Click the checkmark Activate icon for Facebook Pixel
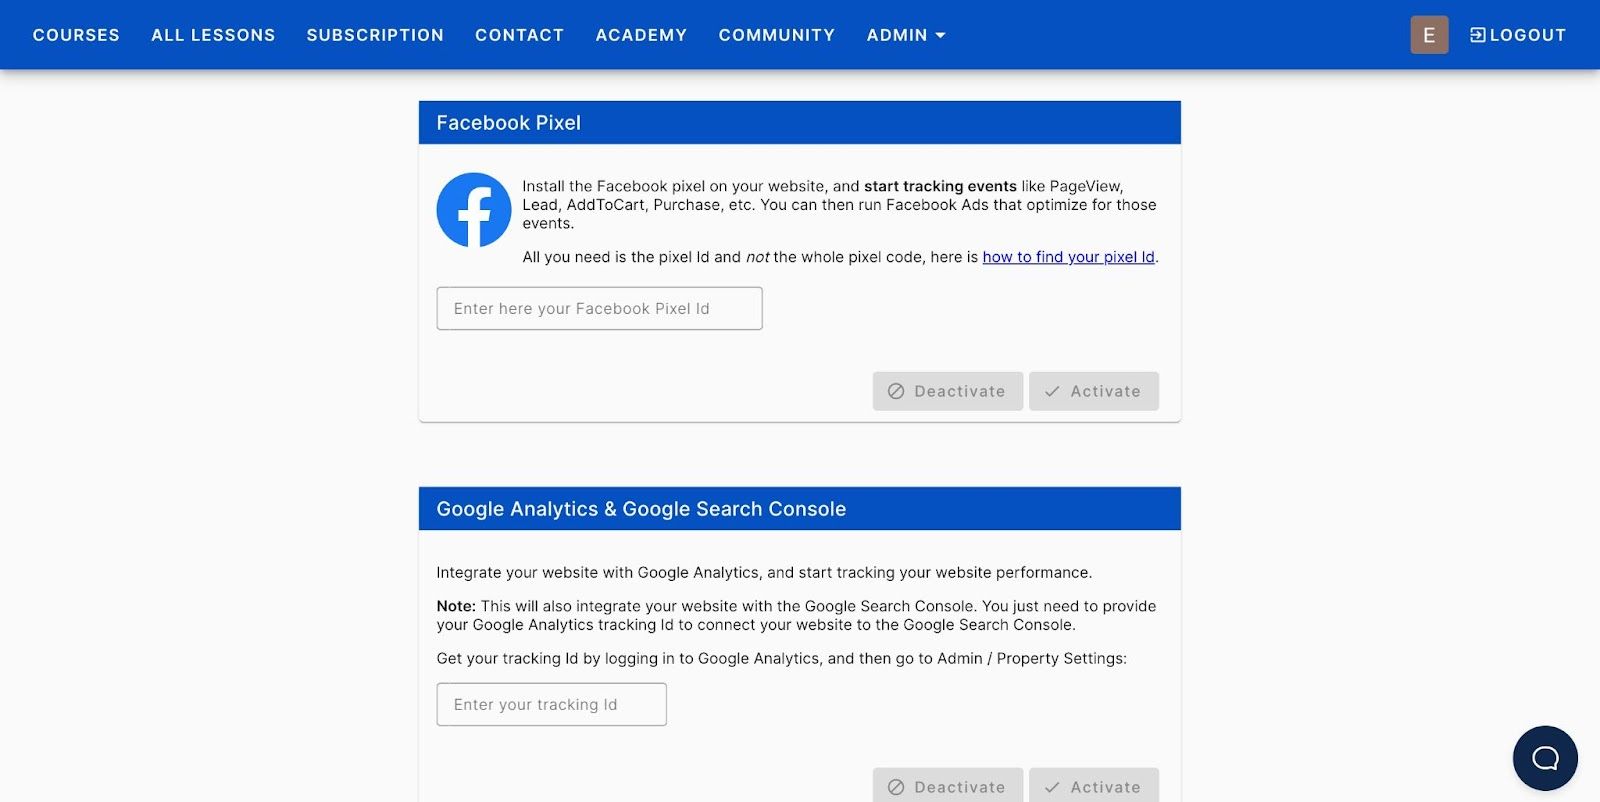Viewport: 1600px width, 802px height. pyautogui.click(x=1051, y=391)
